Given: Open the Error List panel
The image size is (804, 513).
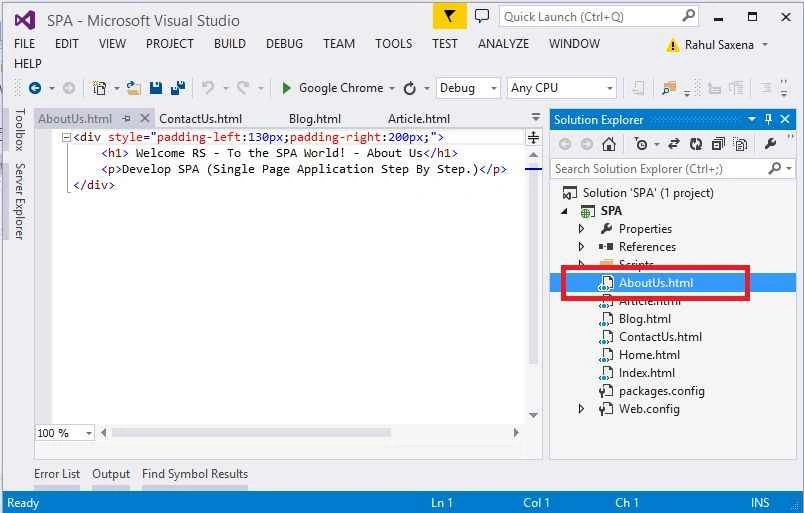Looking at the screenshot, I should click(57, 473).
